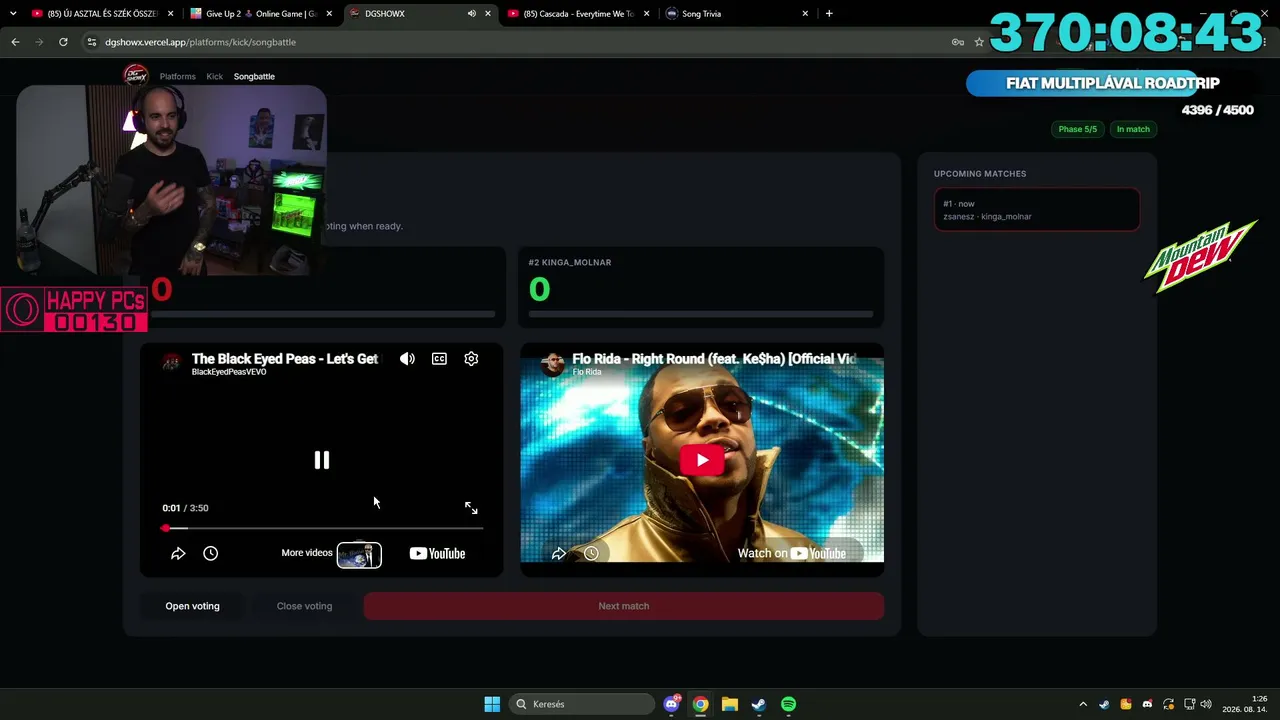
Task: Mute the DGSHOWX tab audio icon
Action: [472, 14]
